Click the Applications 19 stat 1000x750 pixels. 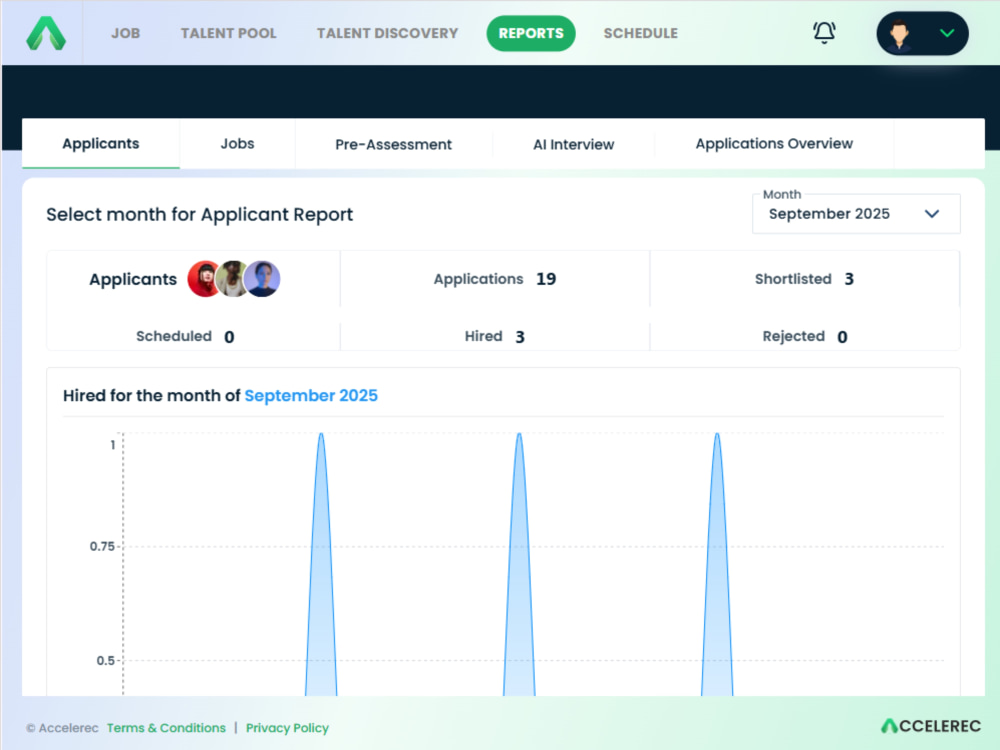click(x=495, y=279)
